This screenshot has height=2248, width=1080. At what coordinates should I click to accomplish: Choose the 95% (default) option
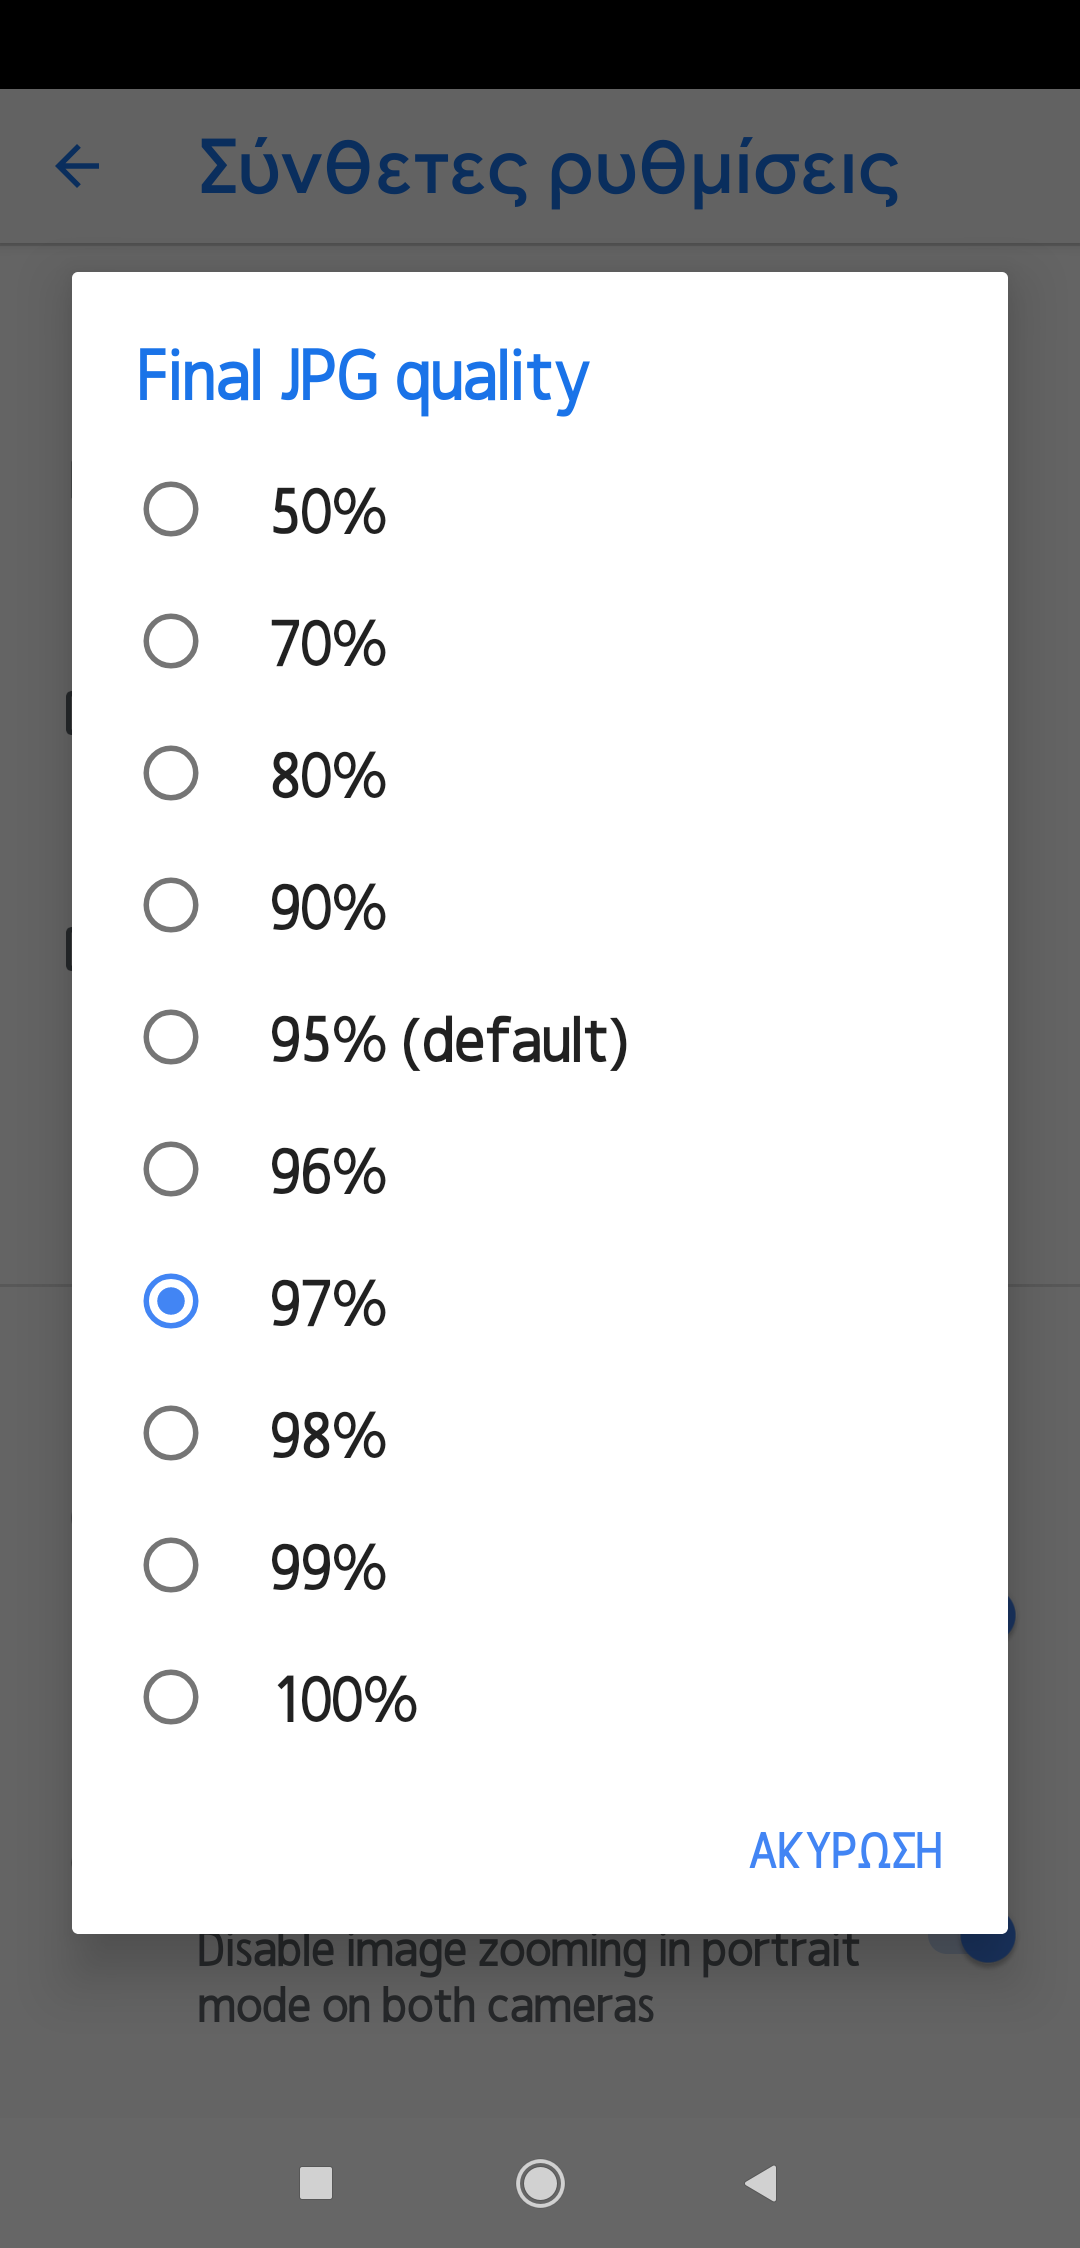pyautogui.click(x=171, y=1038)
